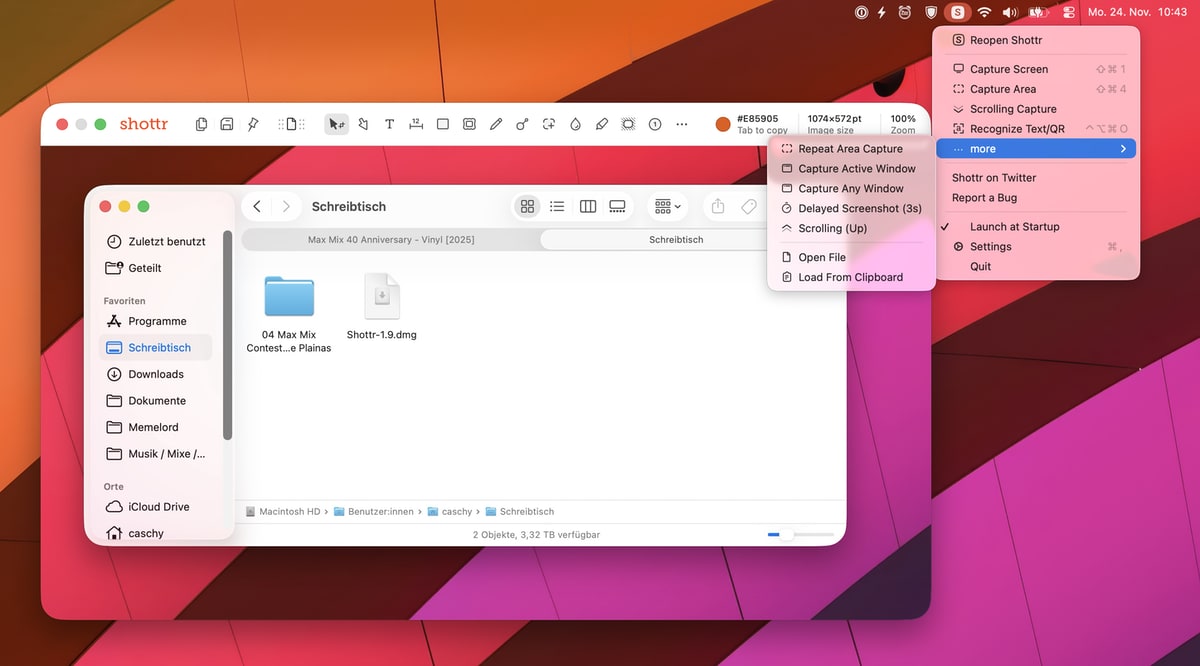Choose Delayed Screenshot (3s) from submenu
Viewport: 1200px width, 666px height.
[859, 208]
